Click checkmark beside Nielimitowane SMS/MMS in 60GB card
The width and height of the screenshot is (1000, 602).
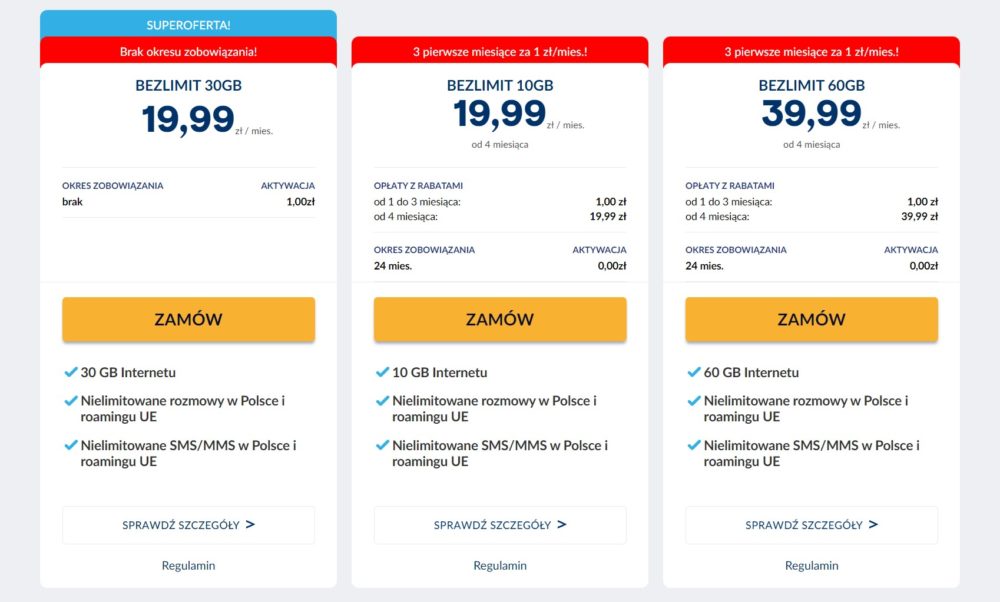(693, 445)
